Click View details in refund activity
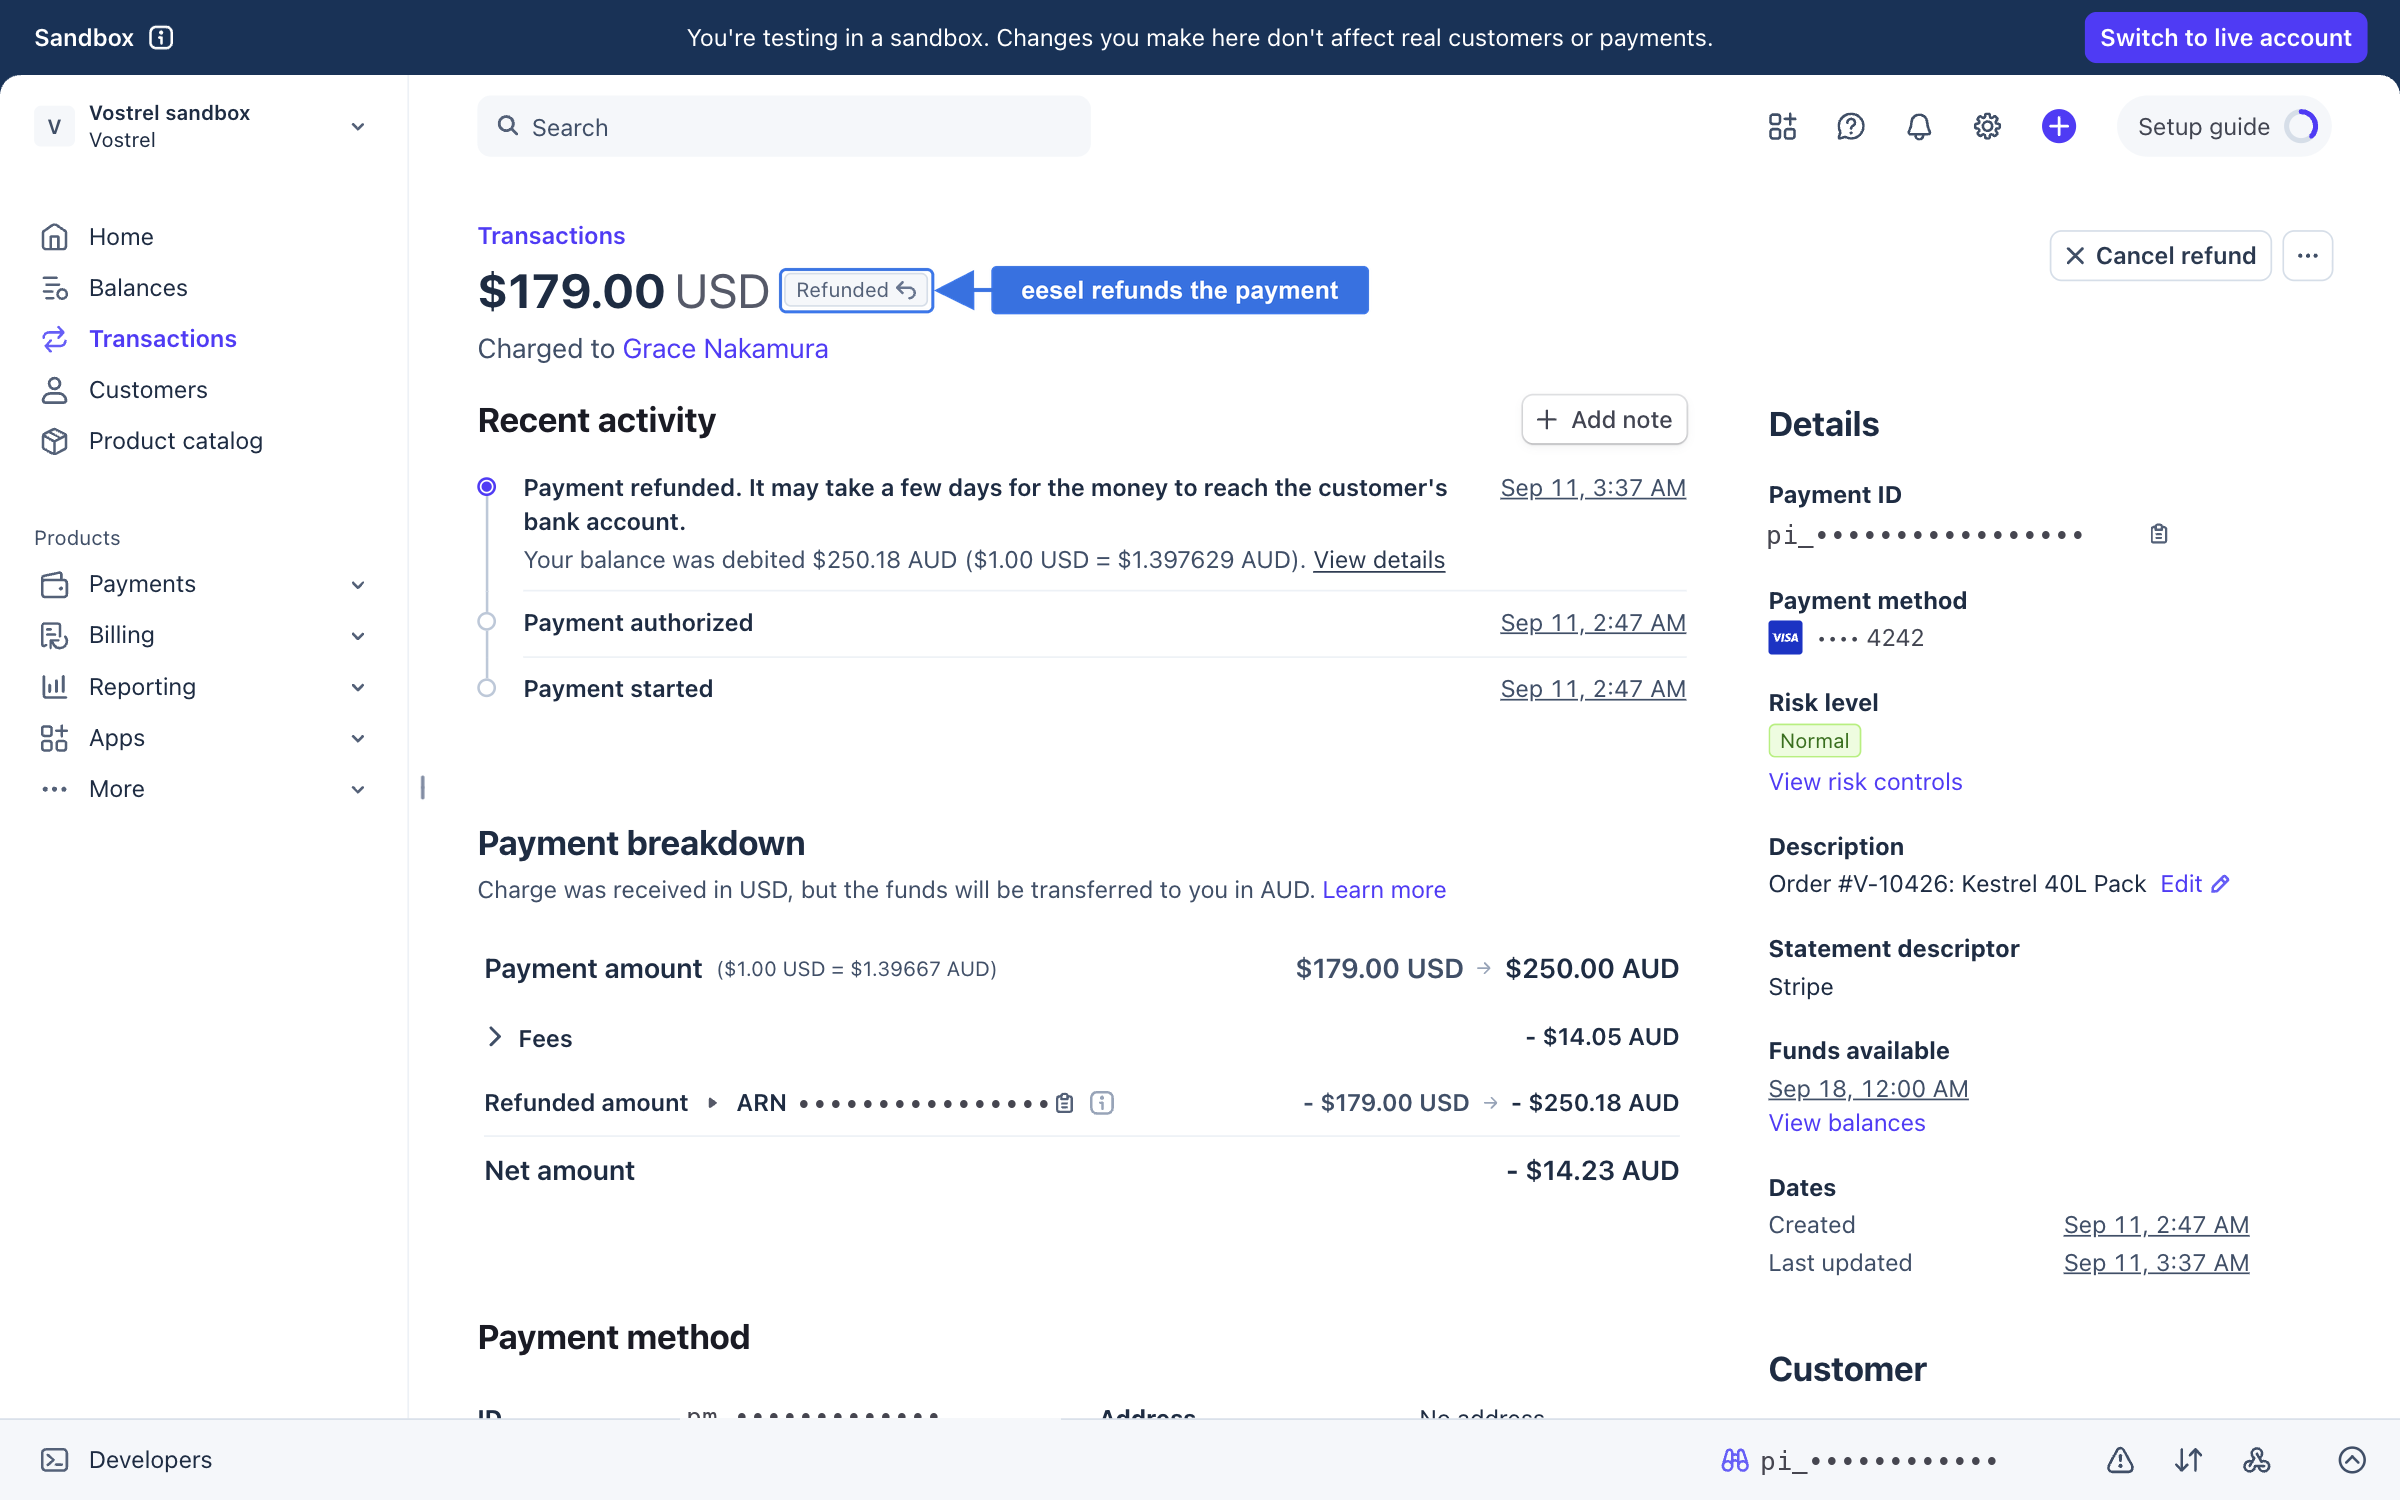 (x=1379, y=560)
